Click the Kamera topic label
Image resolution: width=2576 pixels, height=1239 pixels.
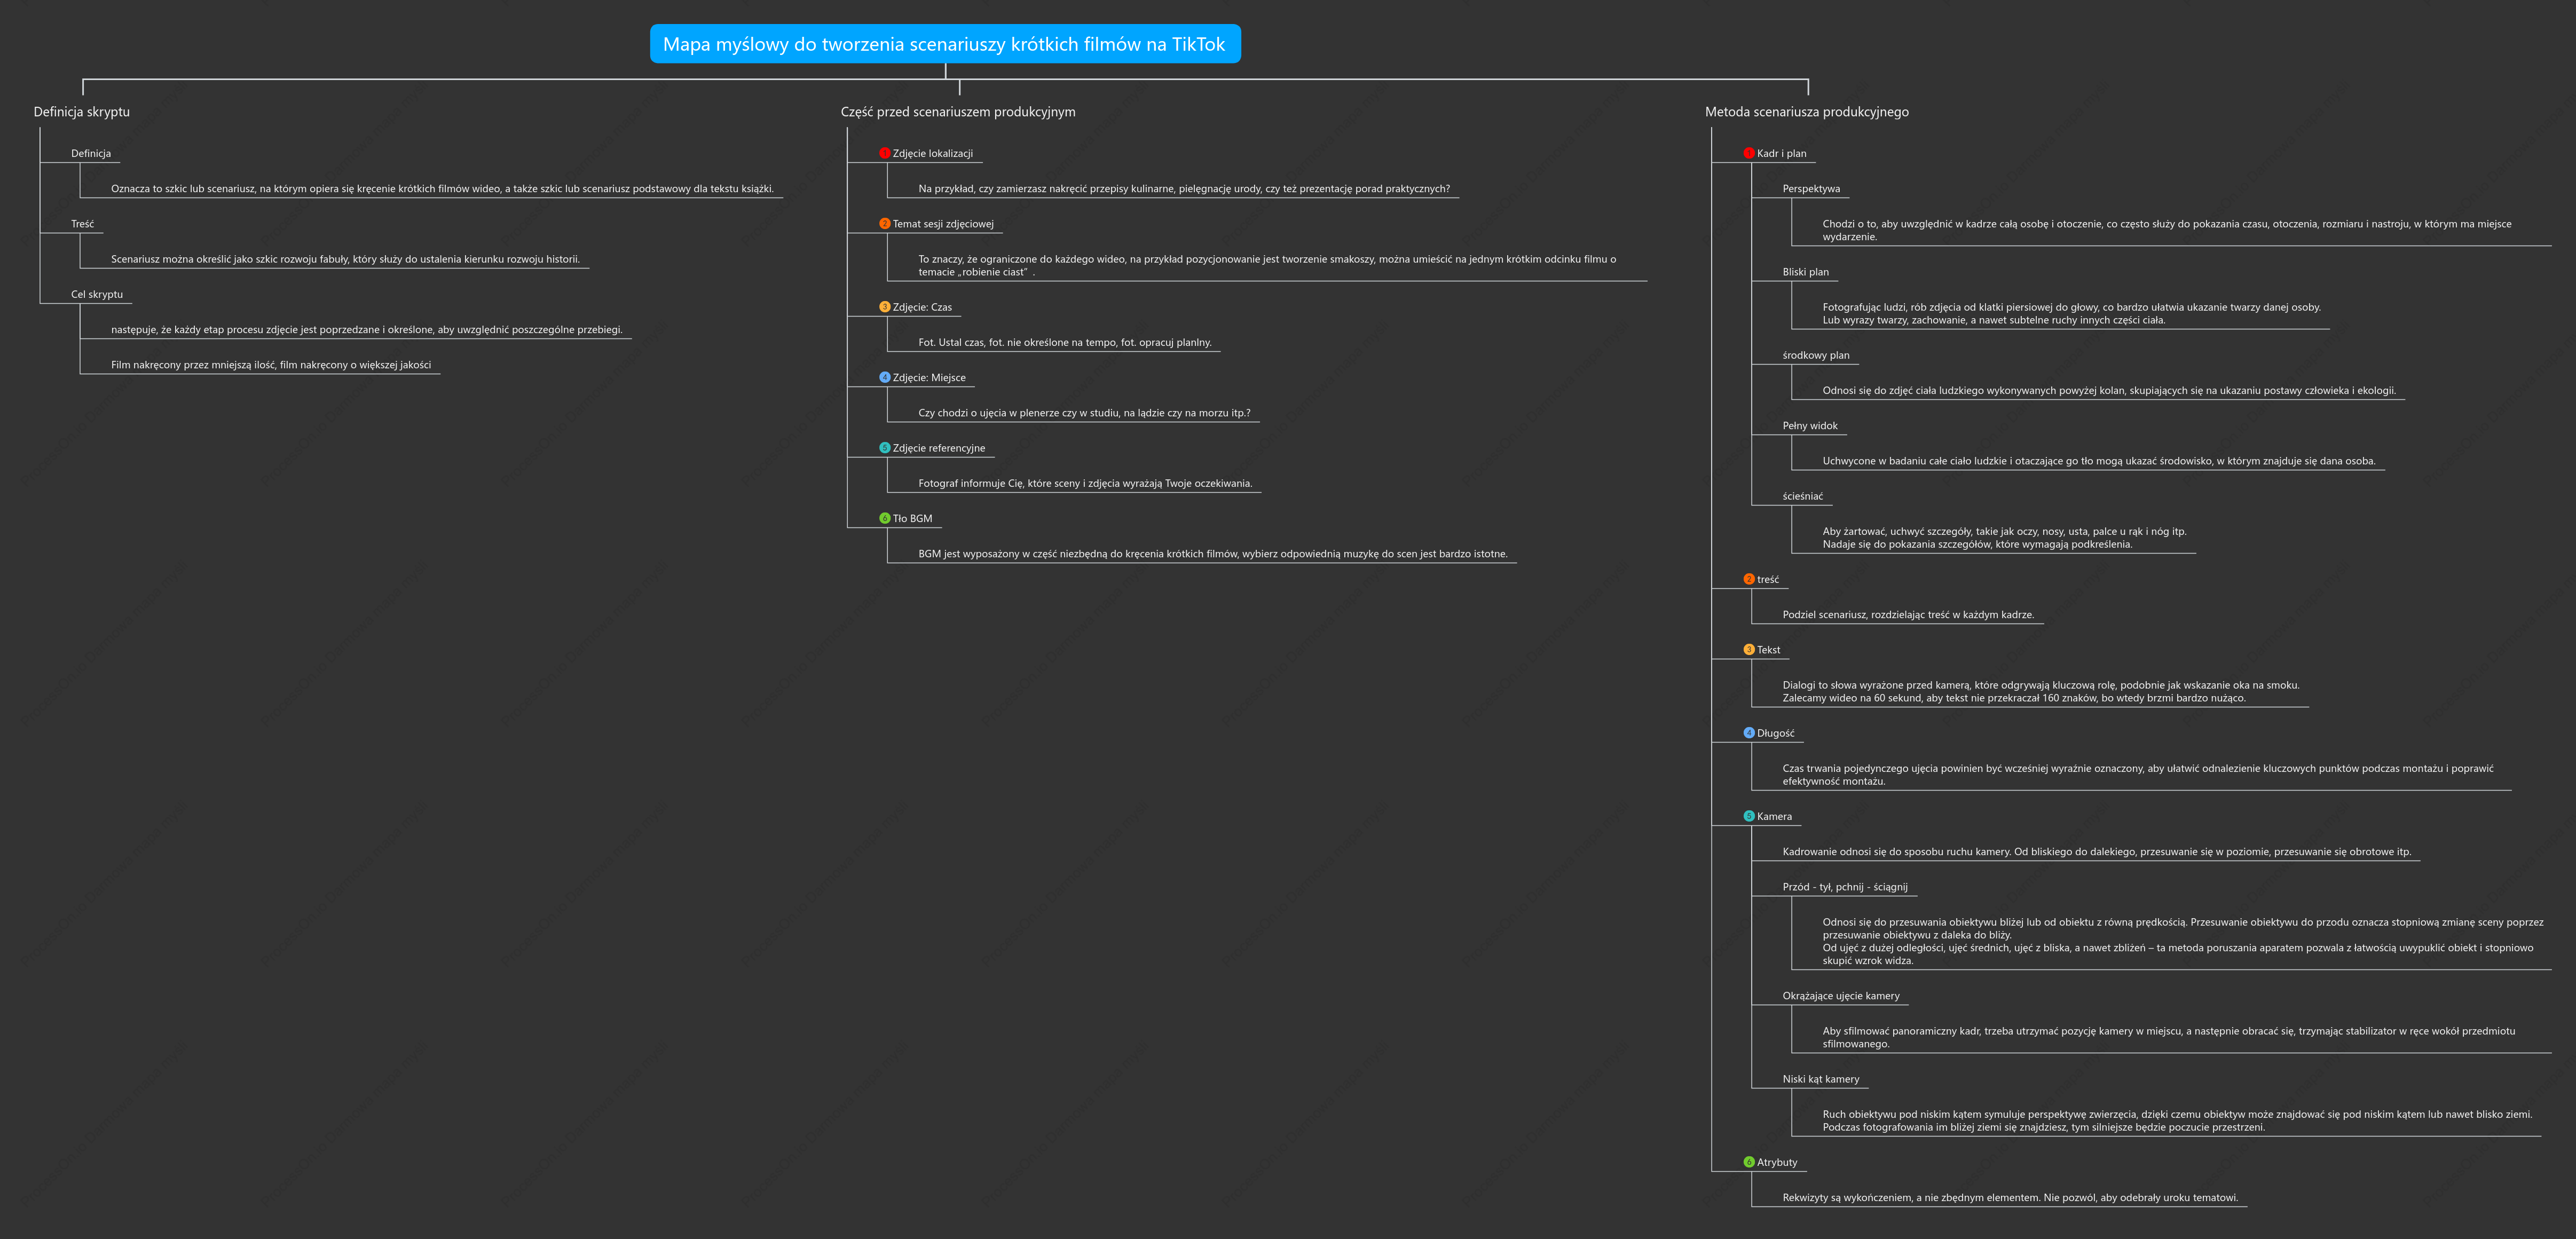click(x=1774, y=816)
